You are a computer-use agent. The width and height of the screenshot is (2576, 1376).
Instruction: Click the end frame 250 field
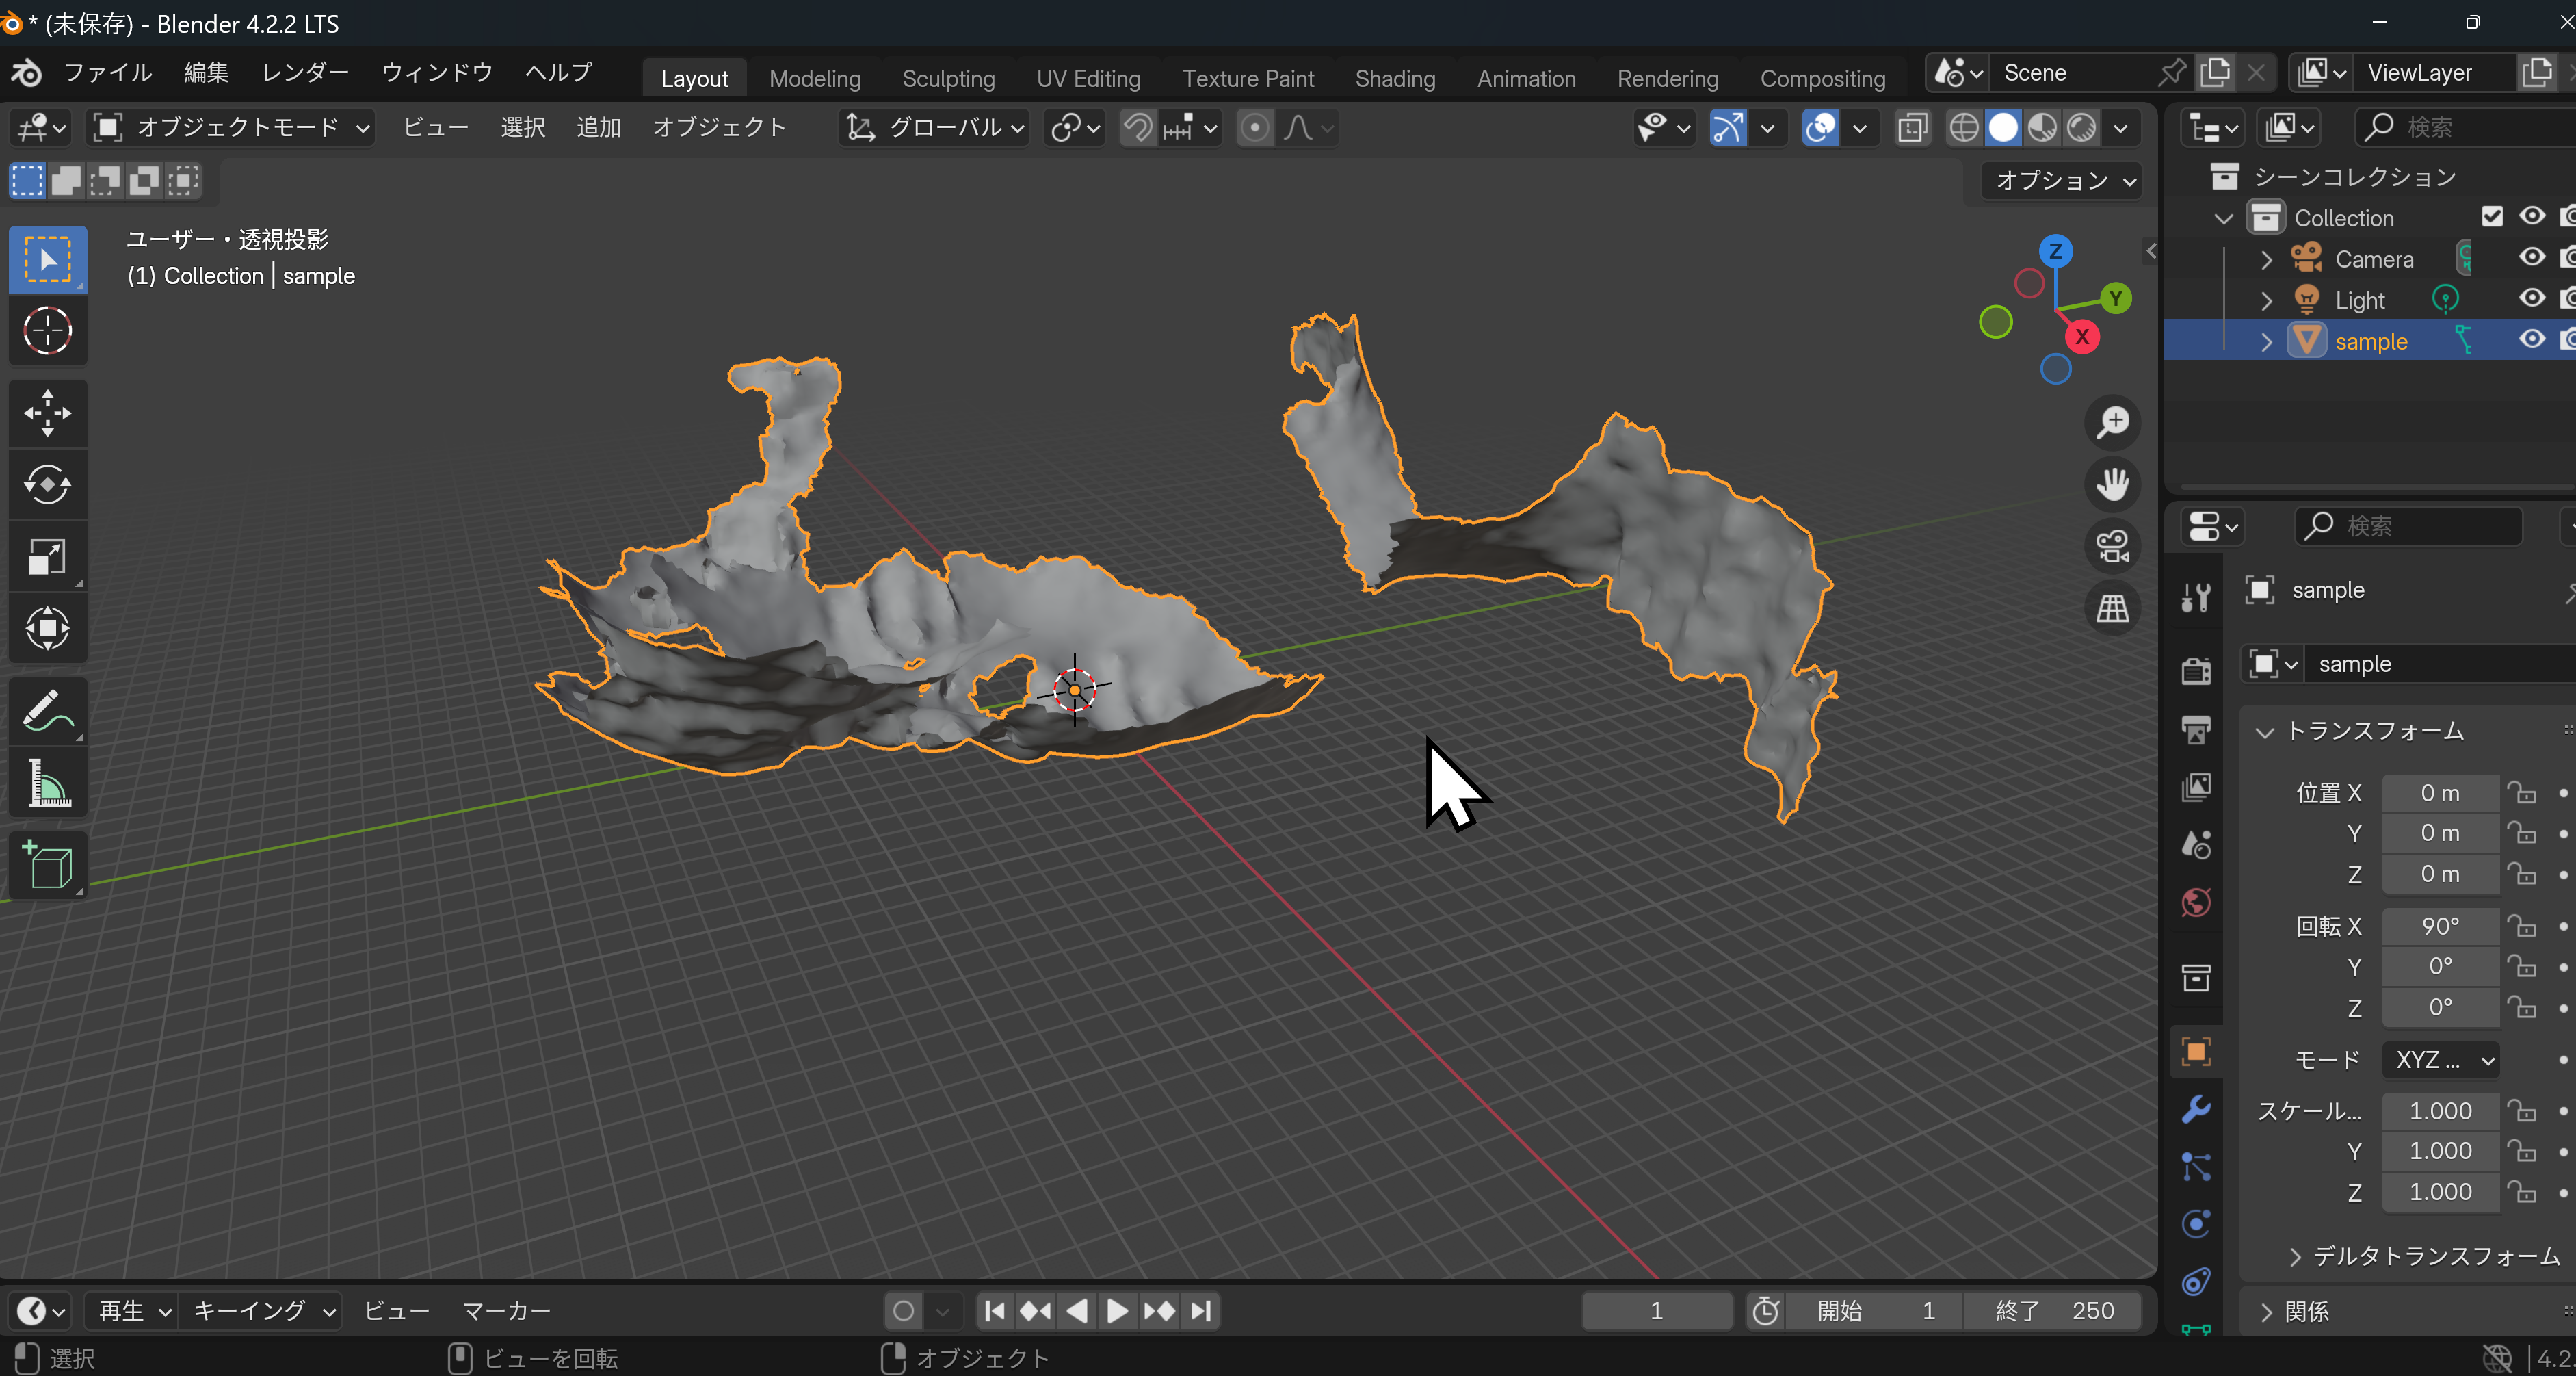(2053, 1310)
